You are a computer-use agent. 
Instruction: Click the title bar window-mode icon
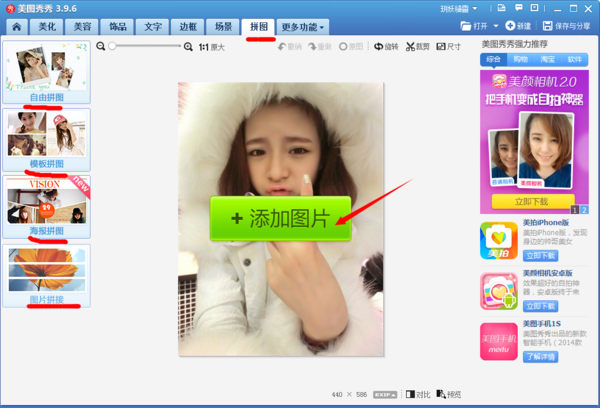tap(535, 8)
